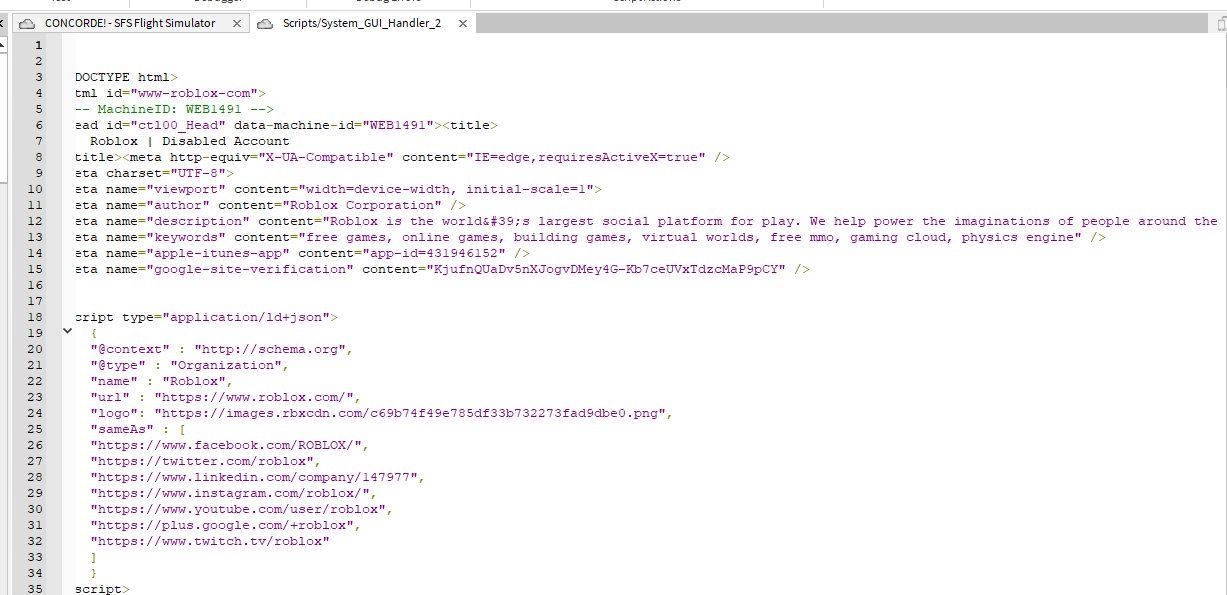This screenshot has height=595, width=1227.
Task: Switch to CONCORDE! - SFS Flight Simulator tab
Action: point(129,23)
